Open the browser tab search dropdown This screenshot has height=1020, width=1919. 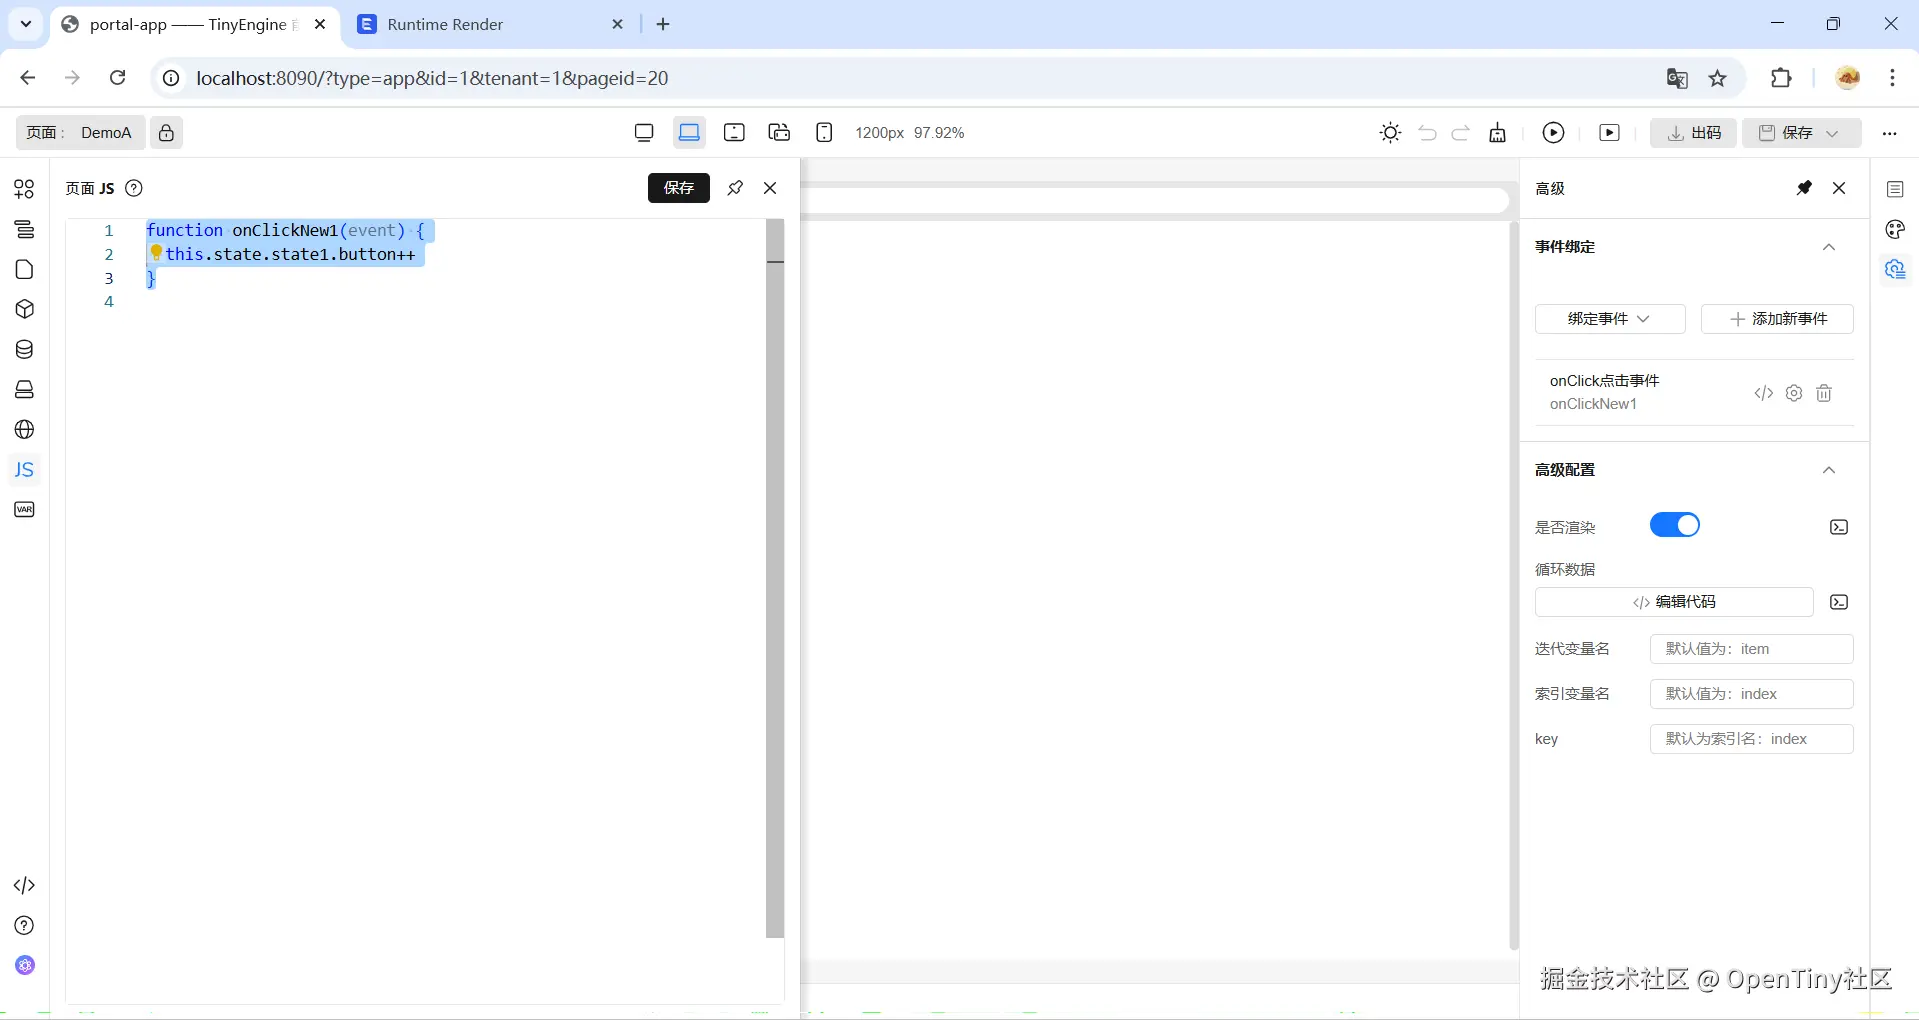click(x=26, y=24)
